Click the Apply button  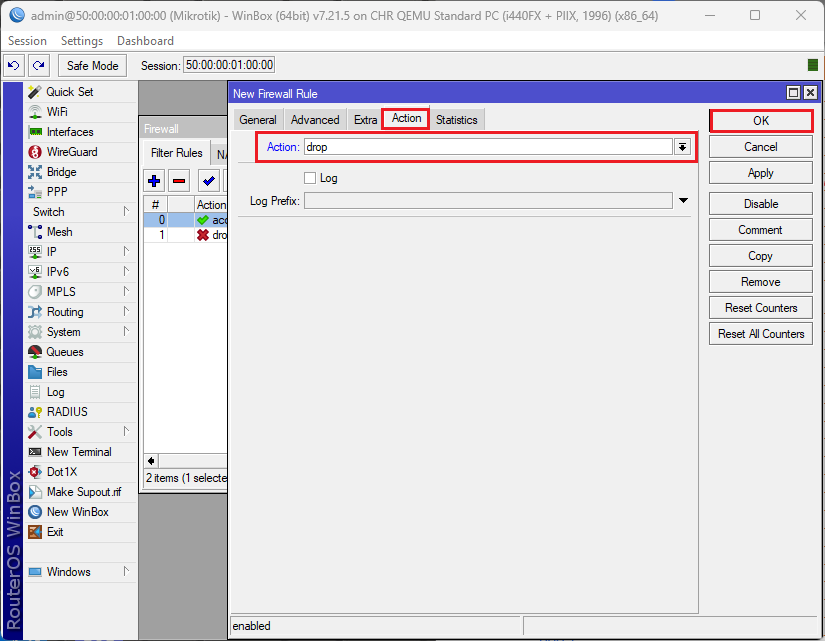[761, 173]
